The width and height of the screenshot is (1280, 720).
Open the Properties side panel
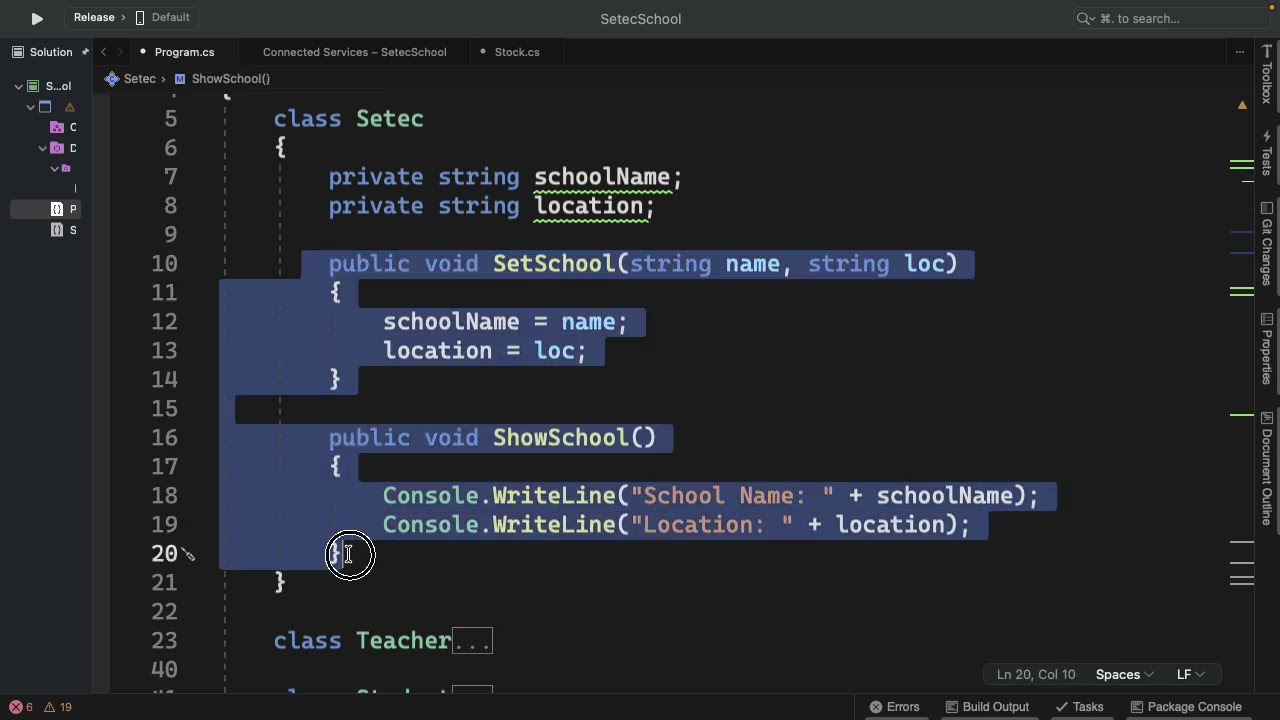tap(1267, 350)
